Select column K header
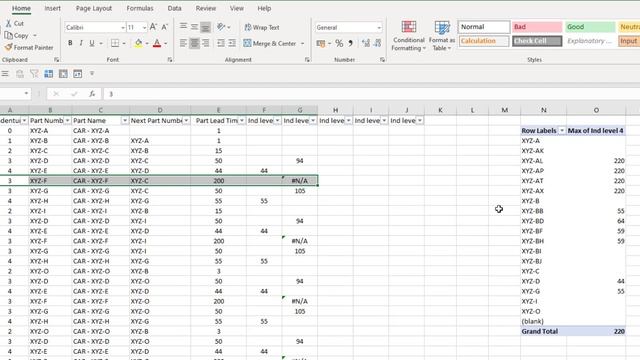The width and height of the screenshot is (640, 360). point(440,110)
